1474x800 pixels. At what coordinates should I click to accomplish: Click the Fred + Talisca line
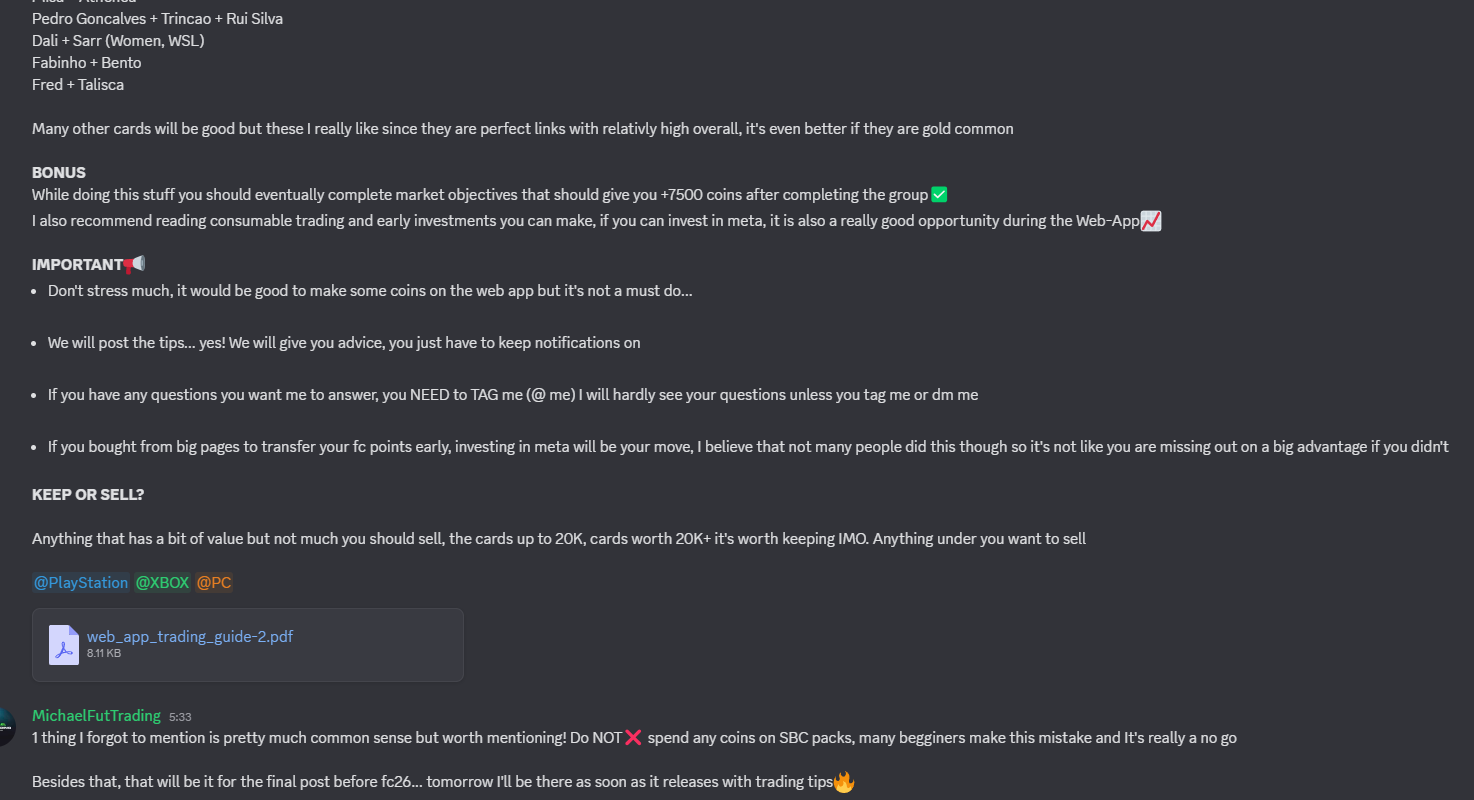tap(78, 84)
